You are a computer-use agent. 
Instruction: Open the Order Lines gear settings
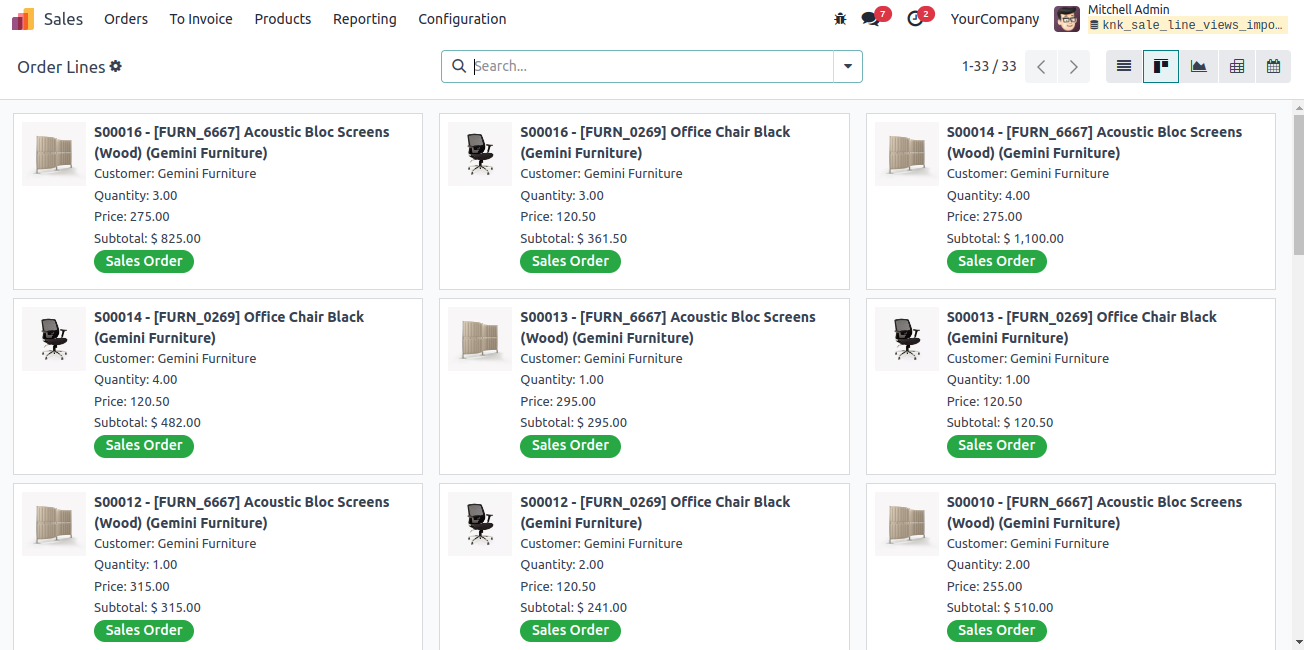[116, 66]
